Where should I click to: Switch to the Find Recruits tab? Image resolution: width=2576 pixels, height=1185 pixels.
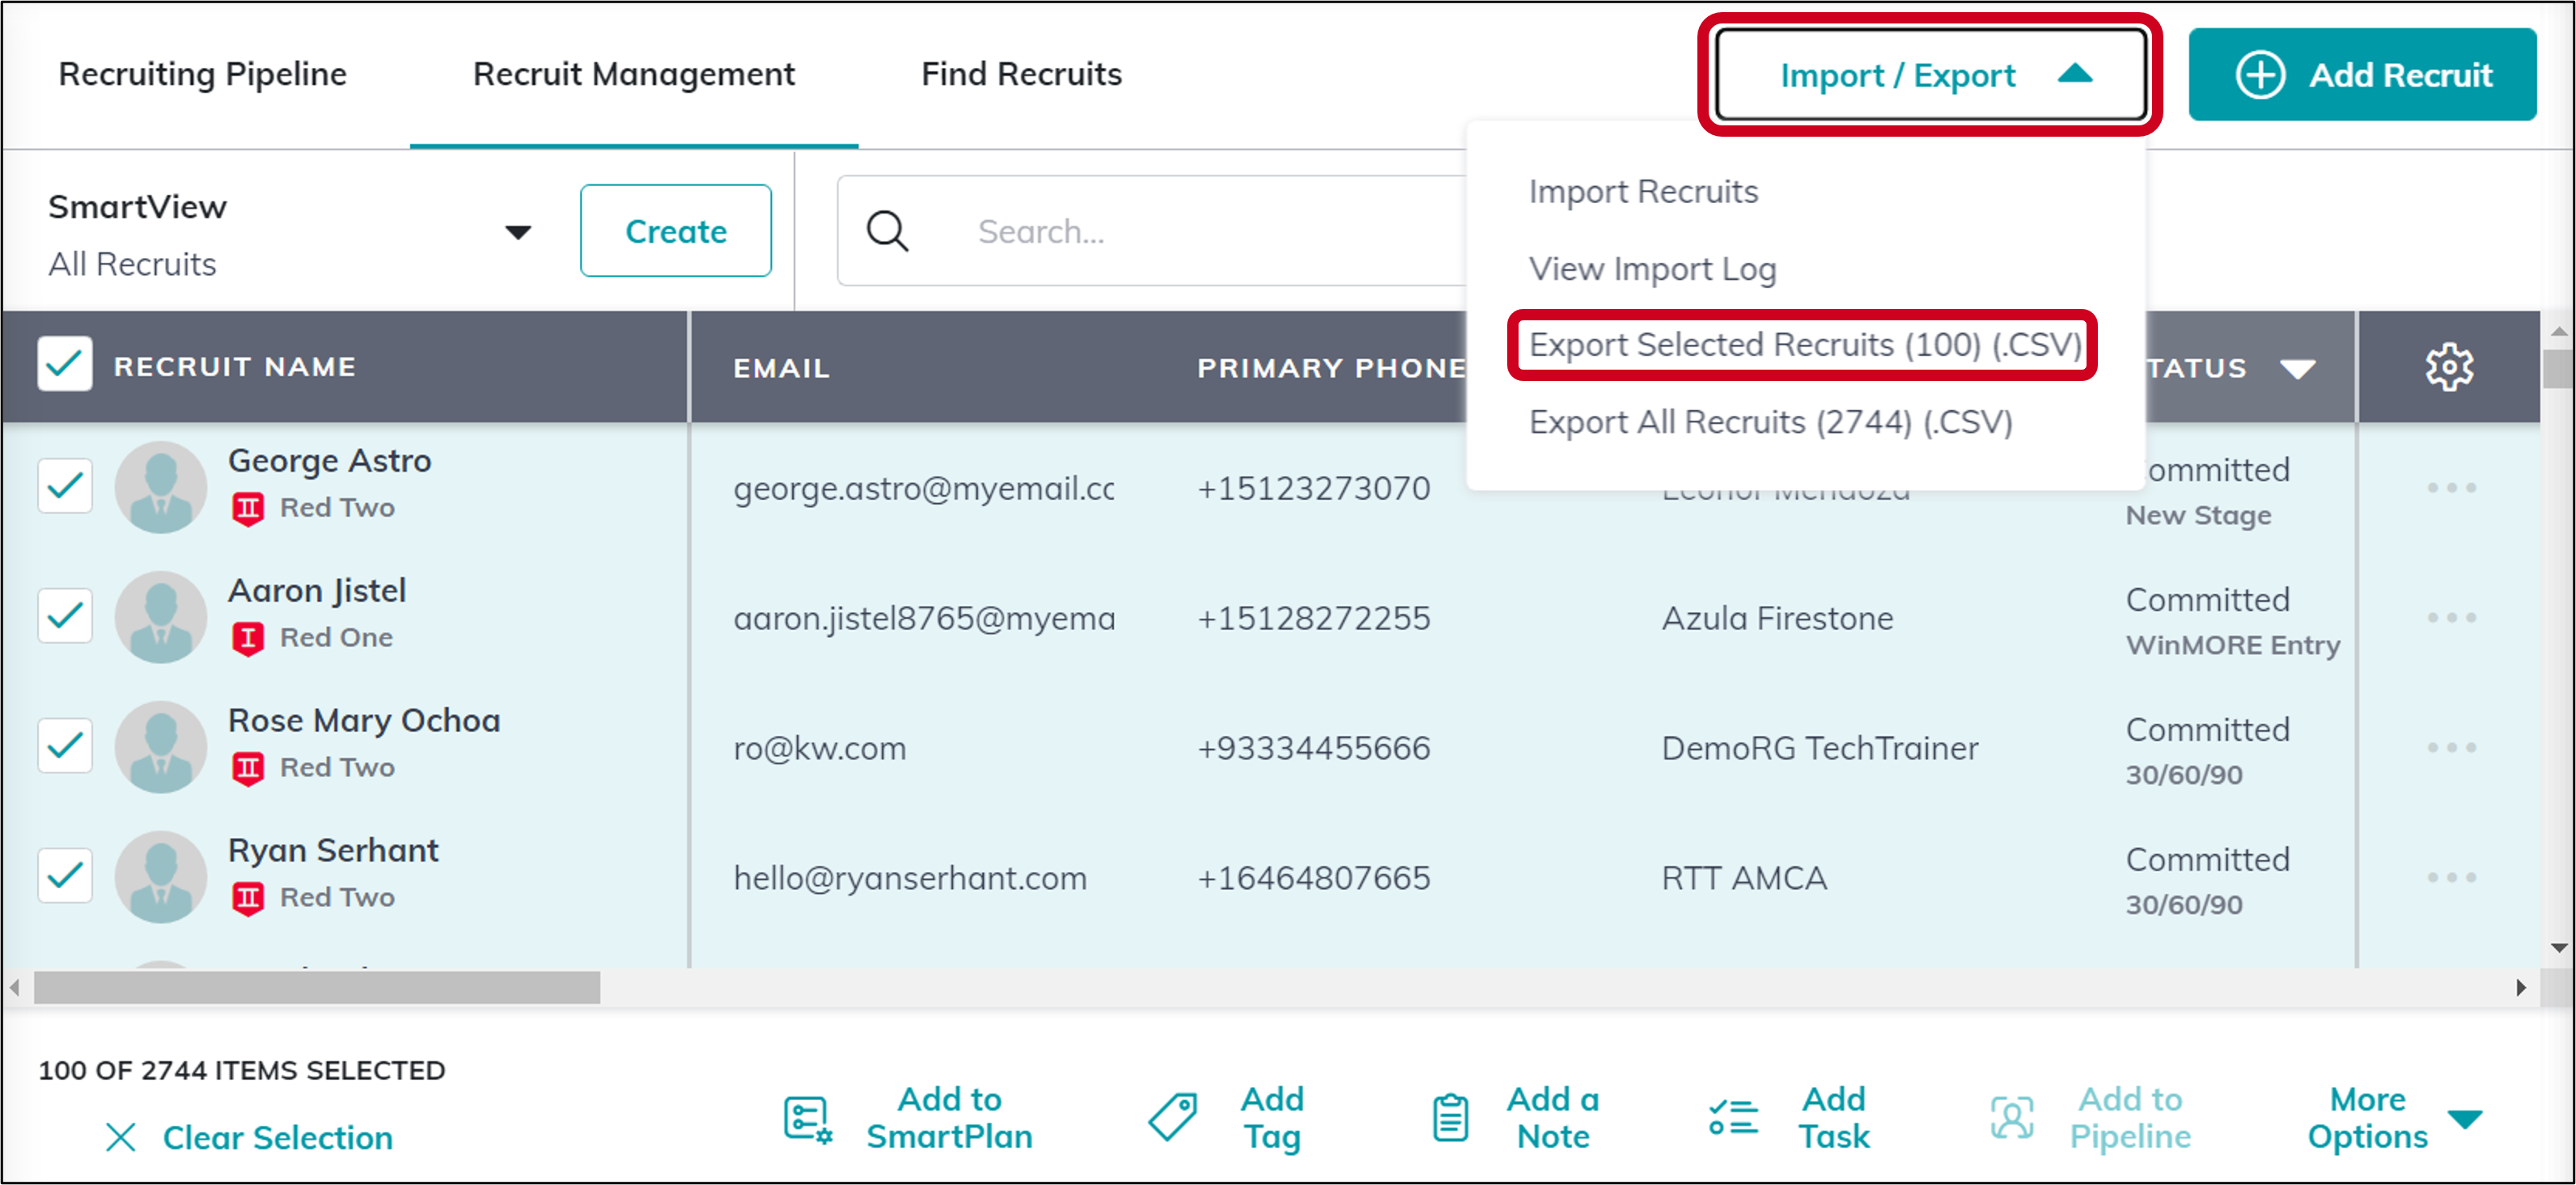point(1022,73)
